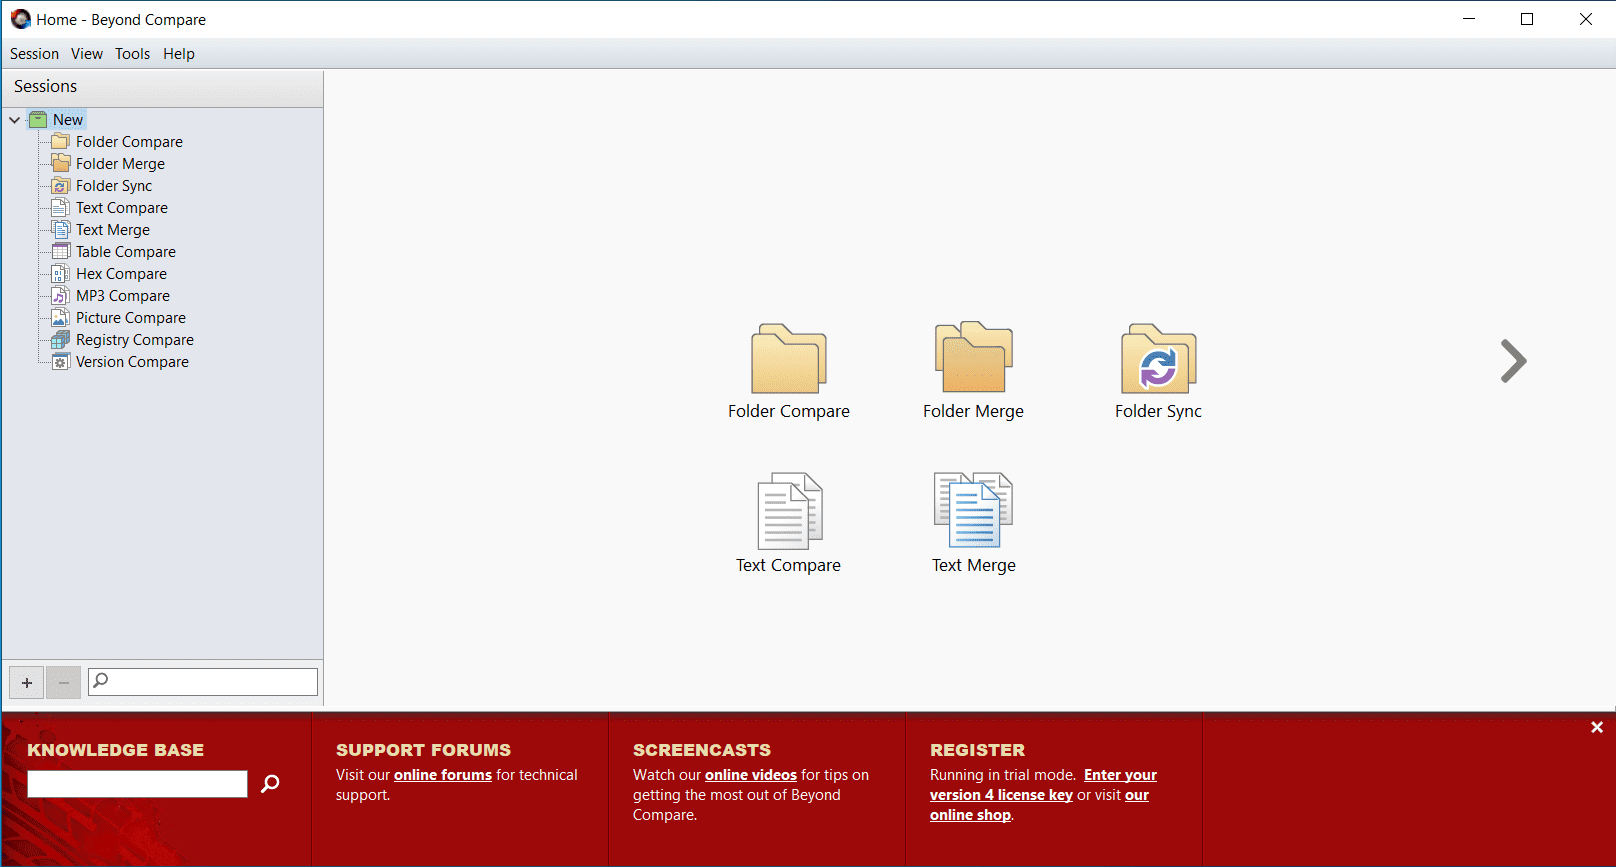Launch the large Text Merge icon
Viewport: 1616px width, 867px height.
click(x=974, y=510)
